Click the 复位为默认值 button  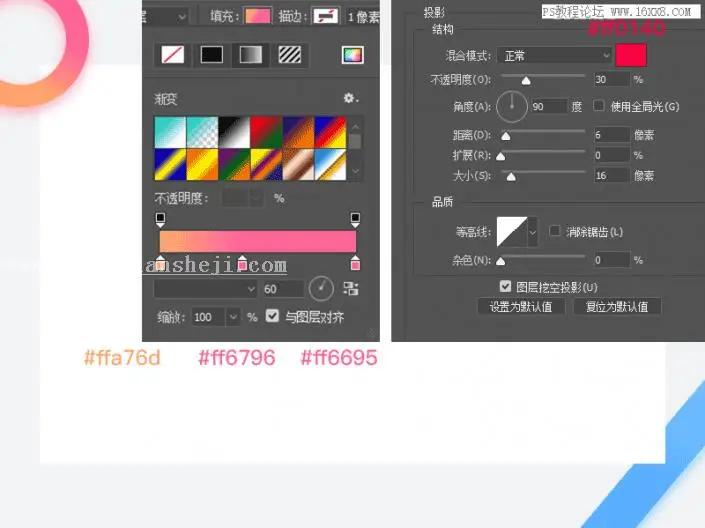617,307
